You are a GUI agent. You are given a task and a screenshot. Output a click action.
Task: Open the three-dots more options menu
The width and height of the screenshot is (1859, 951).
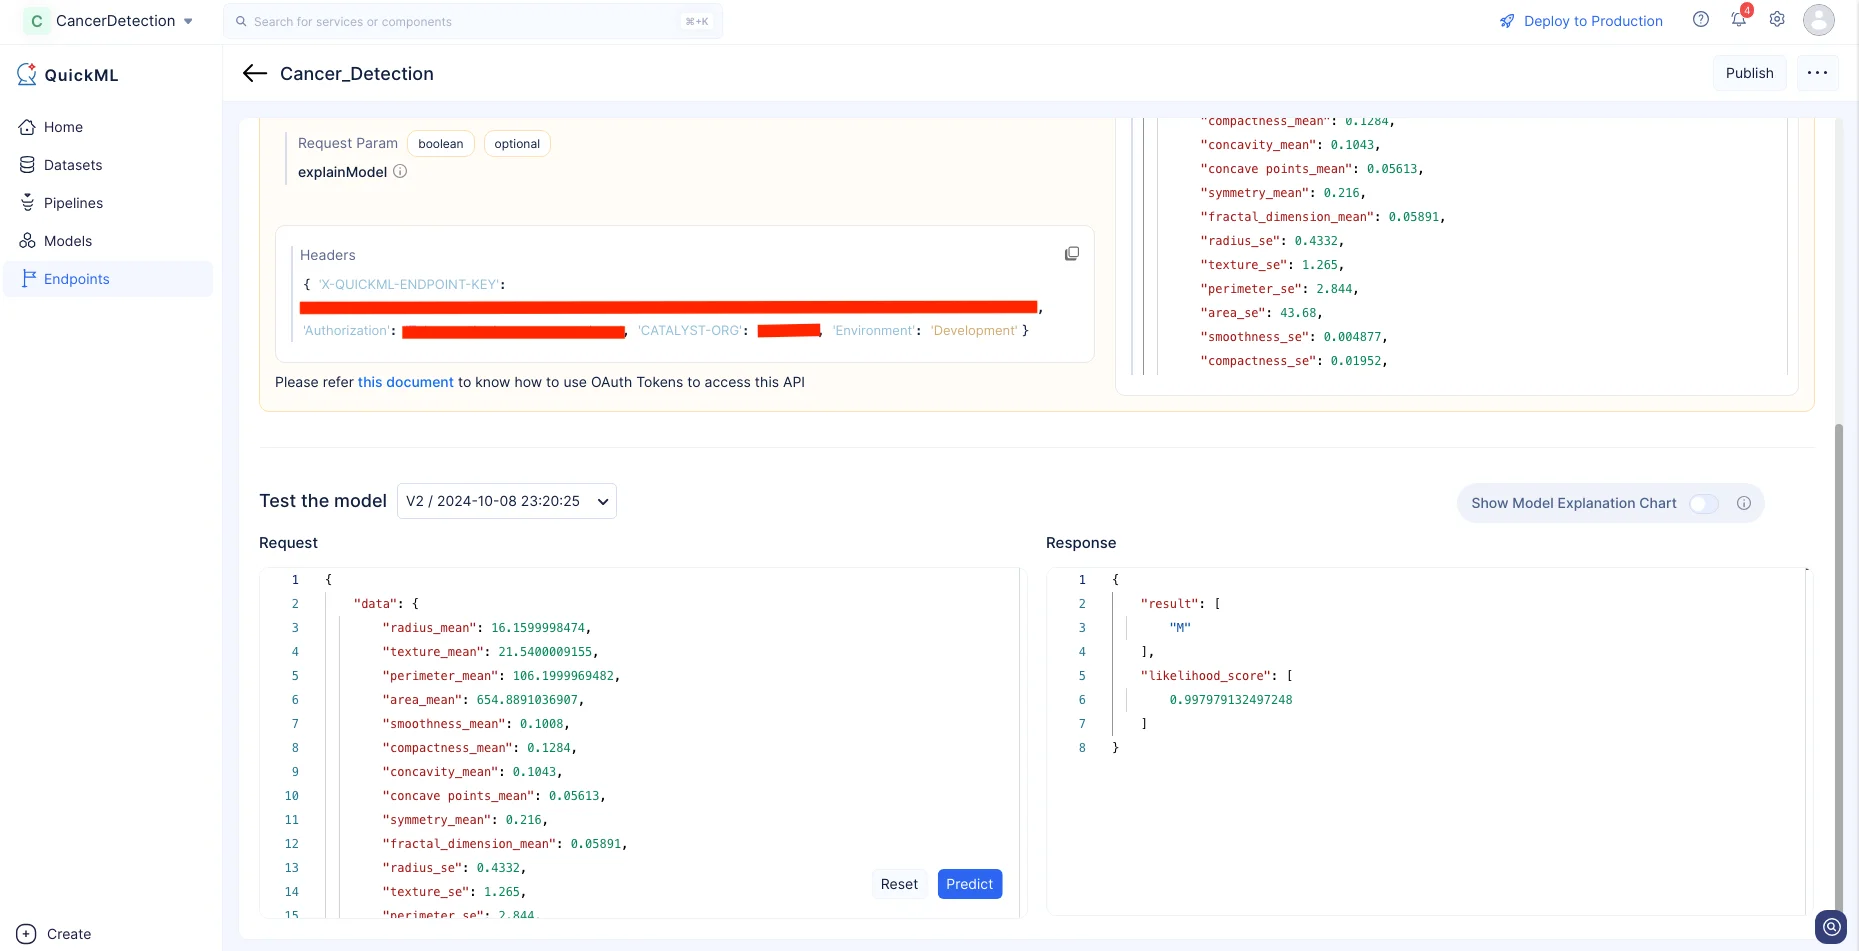pos(1817,73)
